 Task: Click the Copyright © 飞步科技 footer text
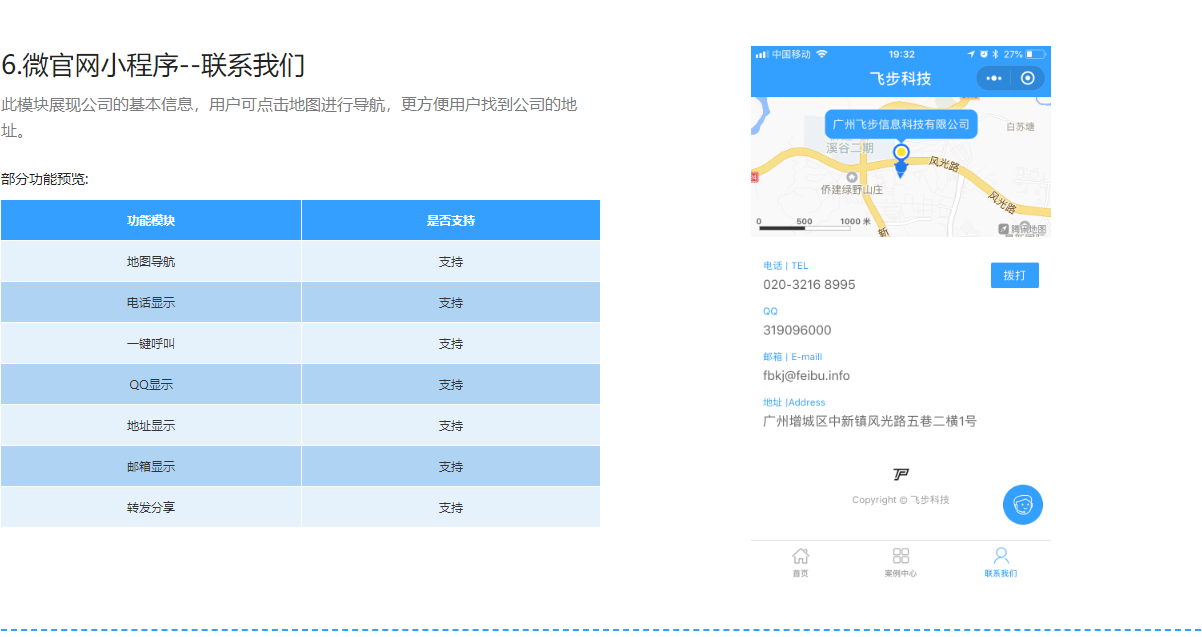[901, 500]
